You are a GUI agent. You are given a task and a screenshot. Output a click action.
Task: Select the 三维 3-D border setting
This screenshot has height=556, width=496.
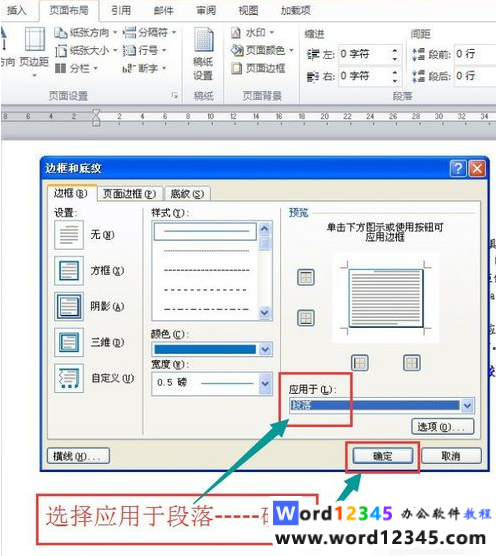pos(69,342)
